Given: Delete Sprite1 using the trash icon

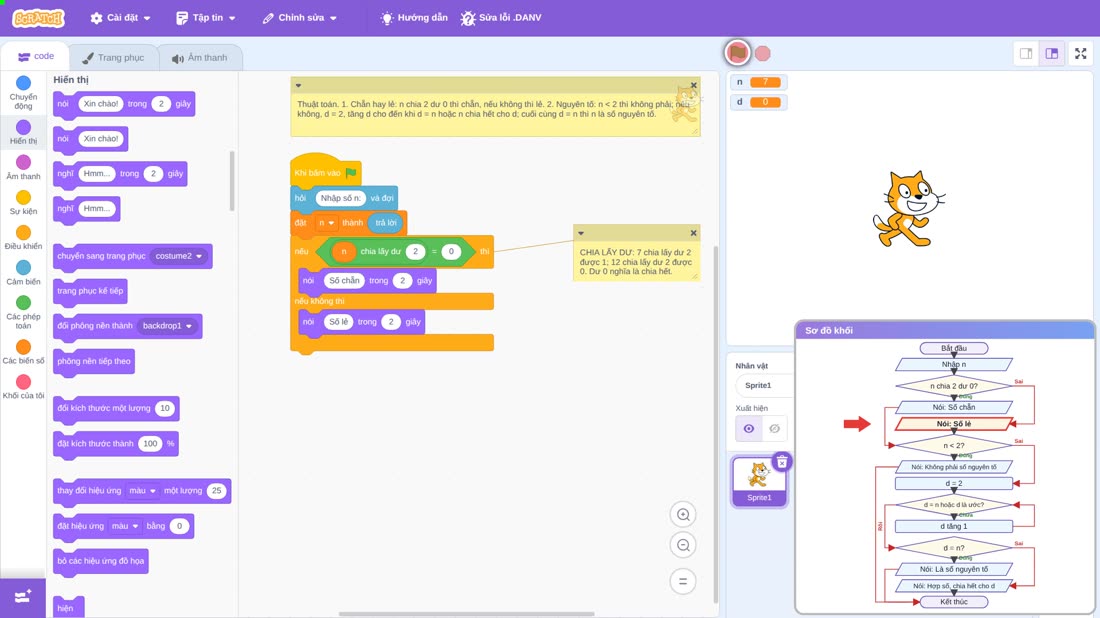Looking at the screenshot, I should pos(782,462).
